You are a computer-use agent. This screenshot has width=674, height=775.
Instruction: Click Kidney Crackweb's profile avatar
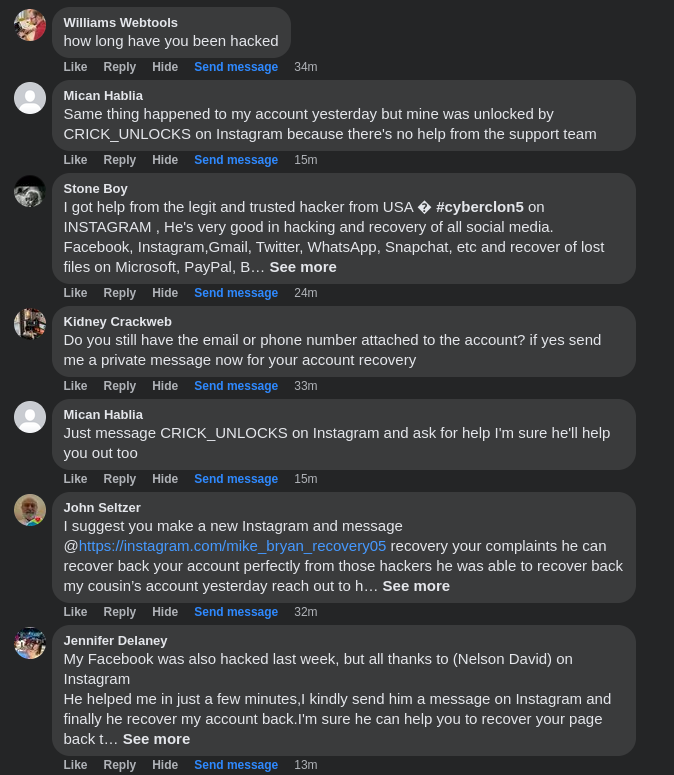pyautogui.click(x=30, y=324)
